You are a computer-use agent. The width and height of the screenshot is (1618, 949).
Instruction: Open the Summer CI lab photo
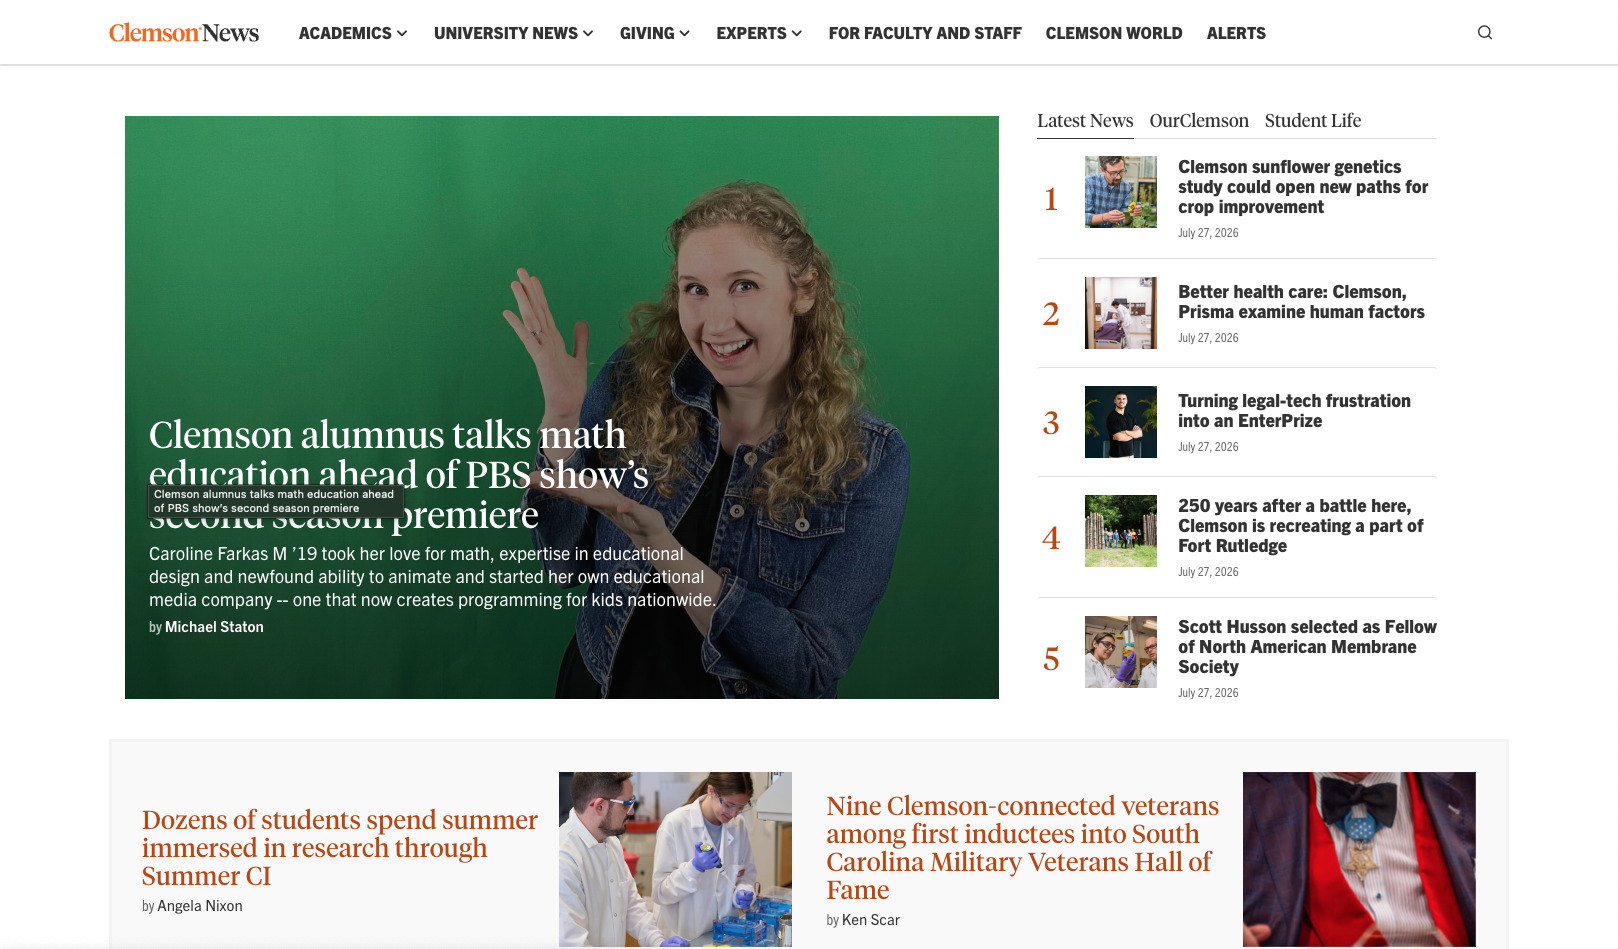click(675, 859)
